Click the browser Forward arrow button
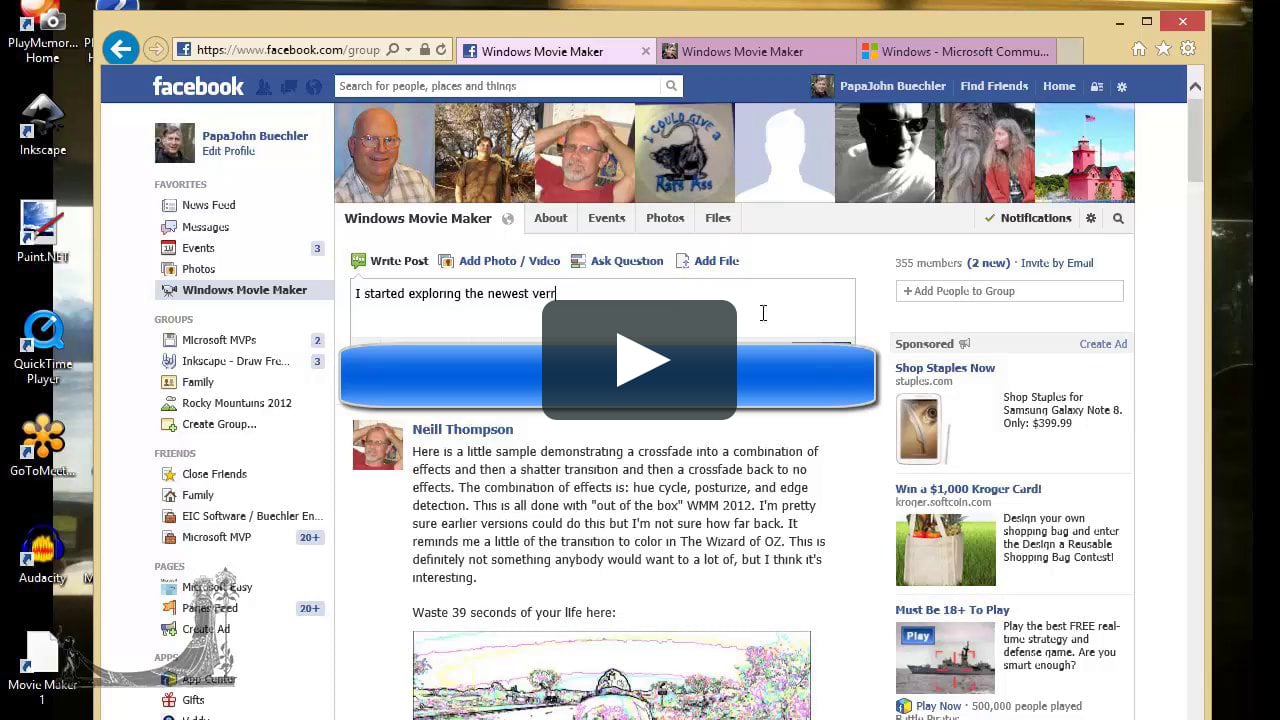The image size is (1280, 720). coord(155,49)
